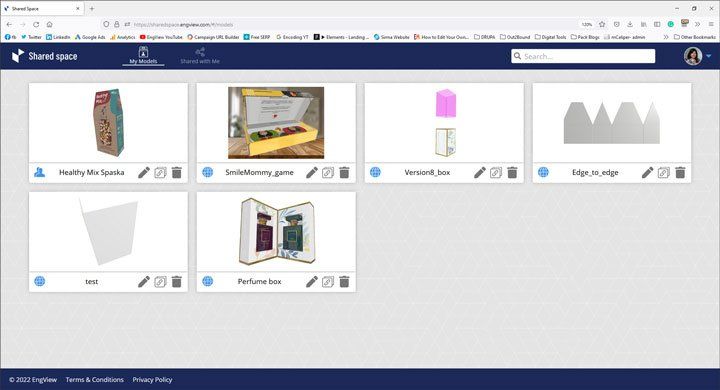
Task: Open browser hamburger menu
Action: (711, 24)
